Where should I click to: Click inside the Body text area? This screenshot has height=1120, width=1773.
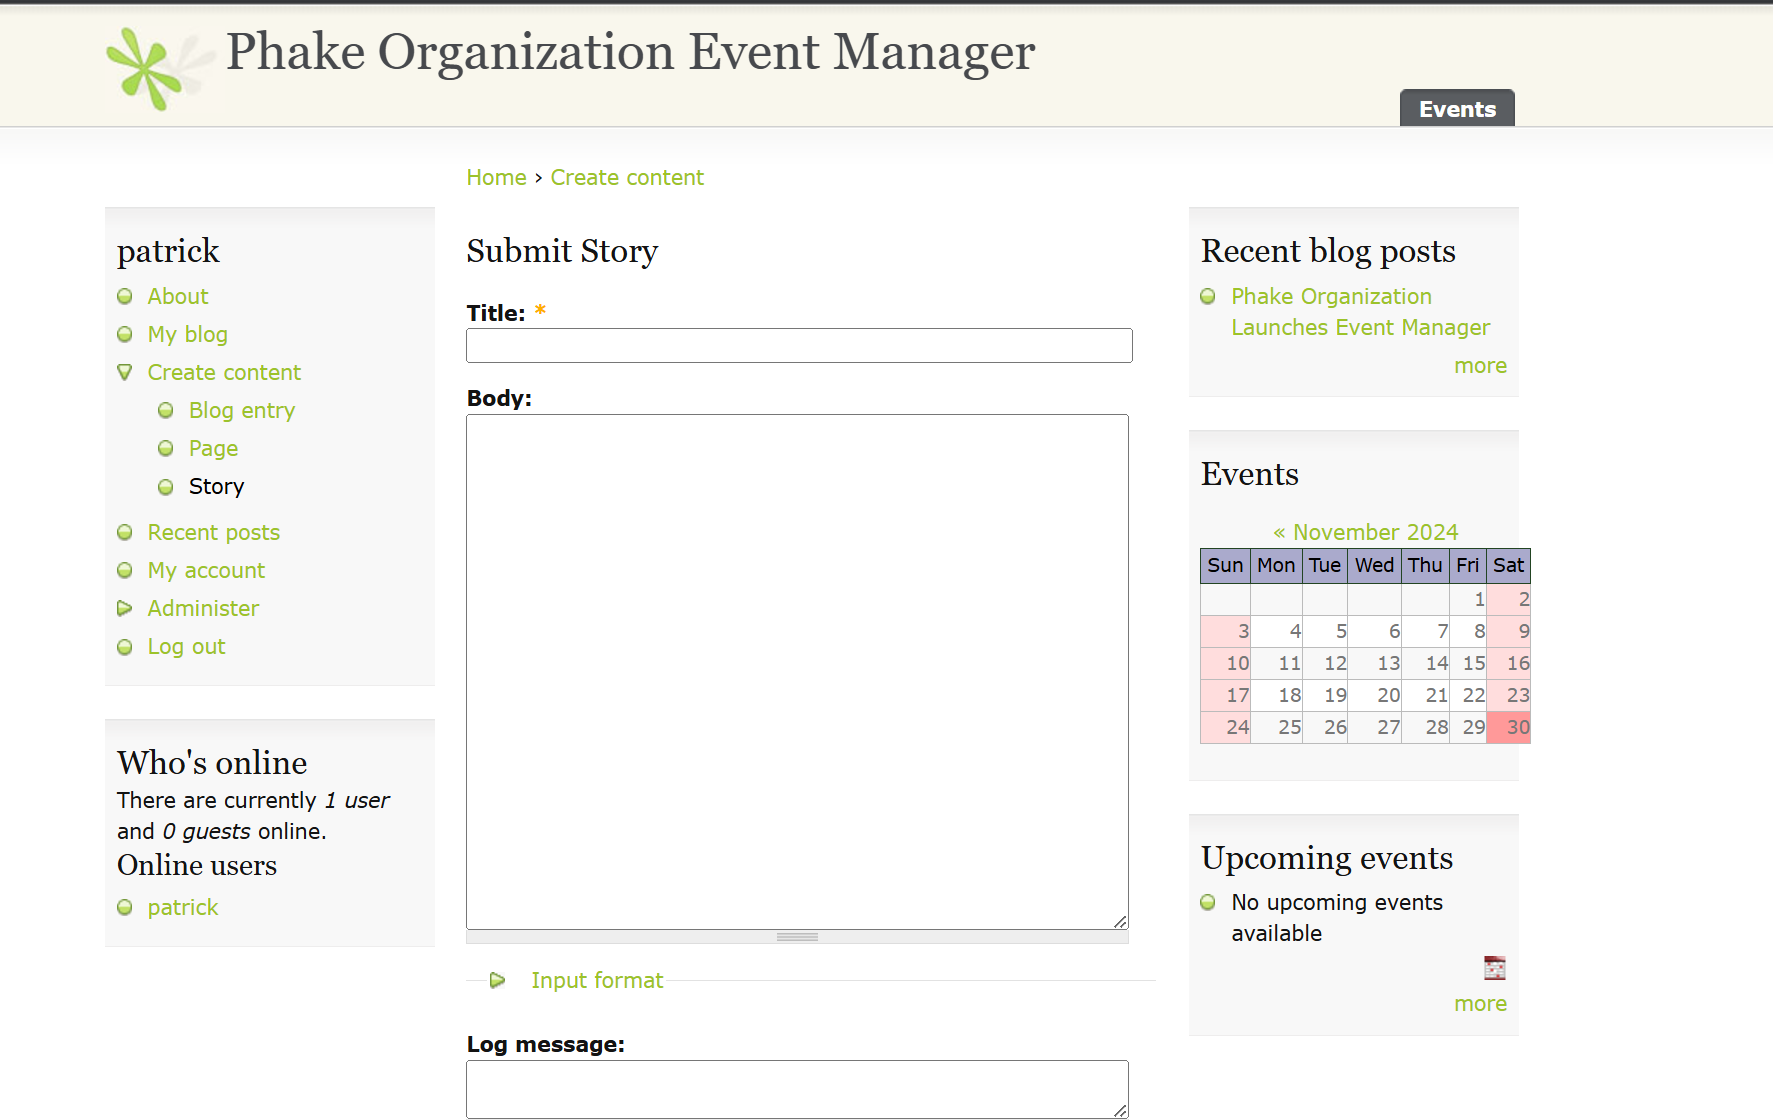797,671
